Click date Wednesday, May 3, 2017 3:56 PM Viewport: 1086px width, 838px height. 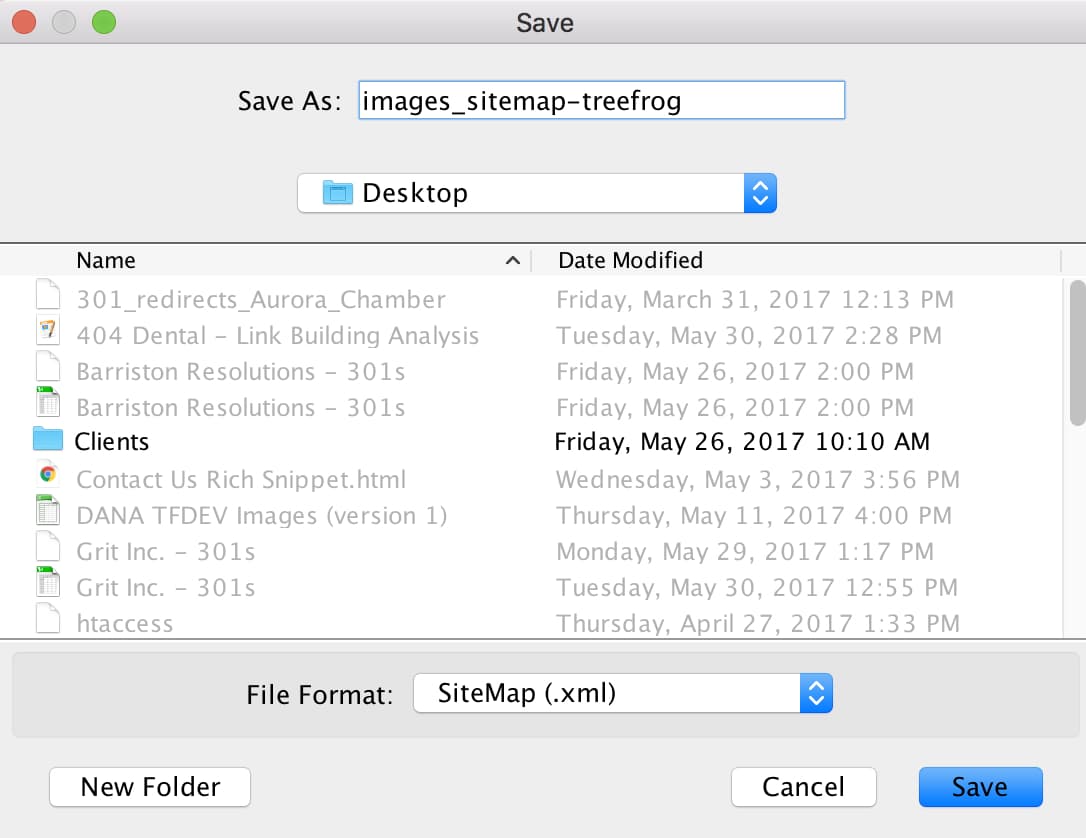758,480
